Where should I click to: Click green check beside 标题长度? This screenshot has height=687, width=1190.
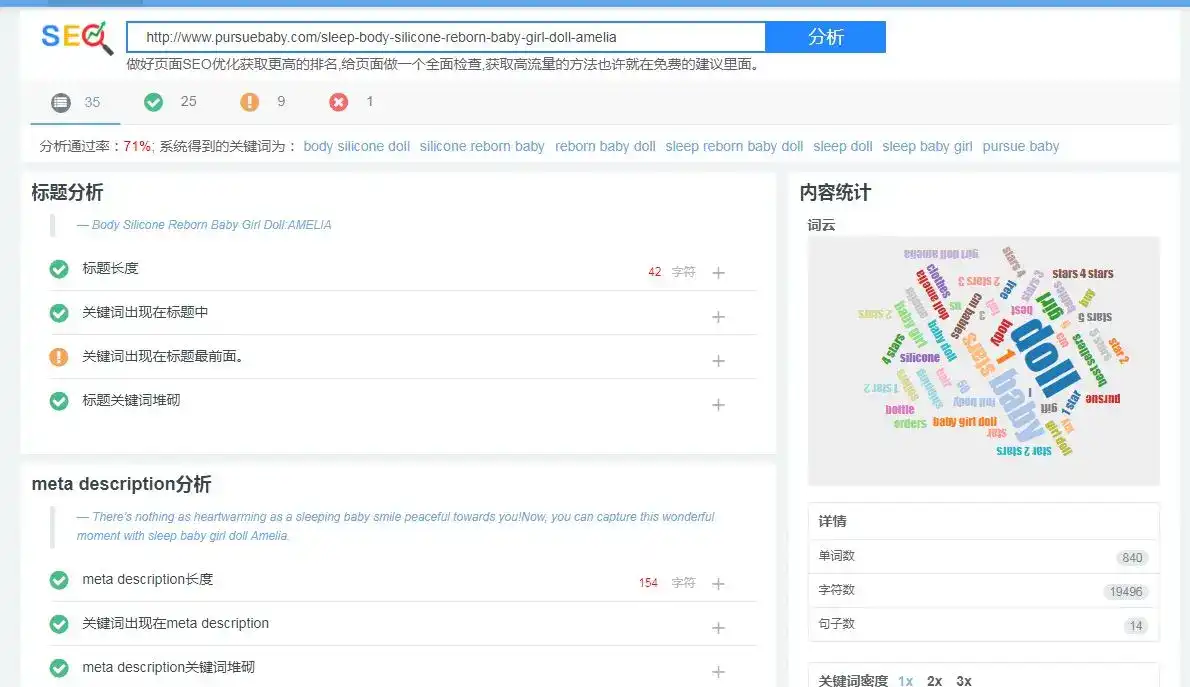58,269
